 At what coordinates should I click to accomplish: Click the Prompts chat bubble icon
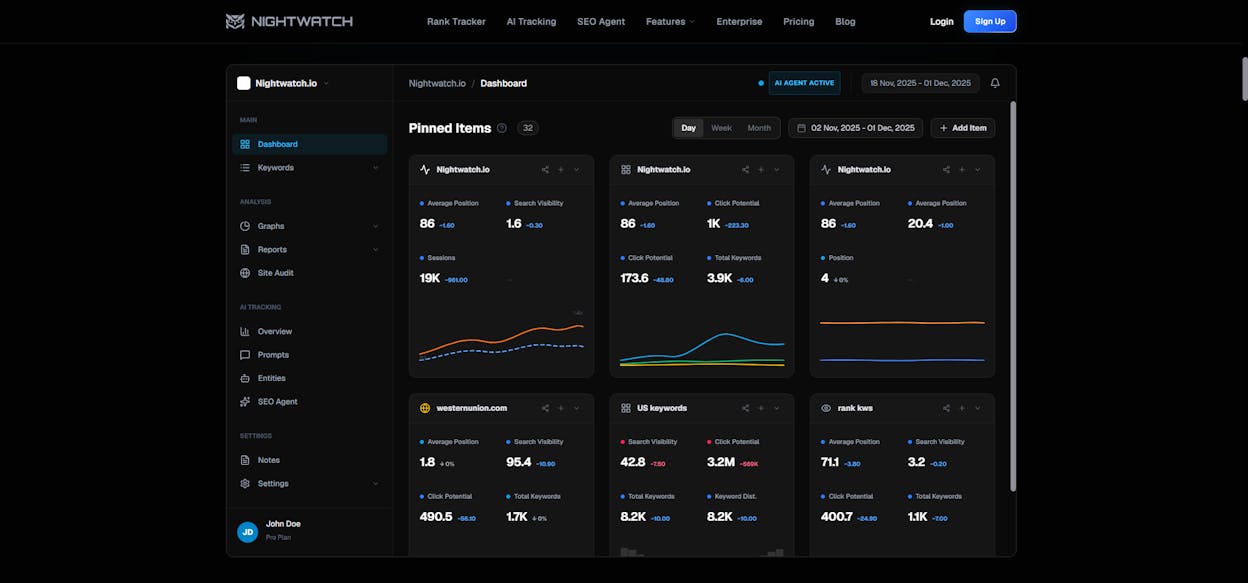pyautogui.click(x=245, y=355)
